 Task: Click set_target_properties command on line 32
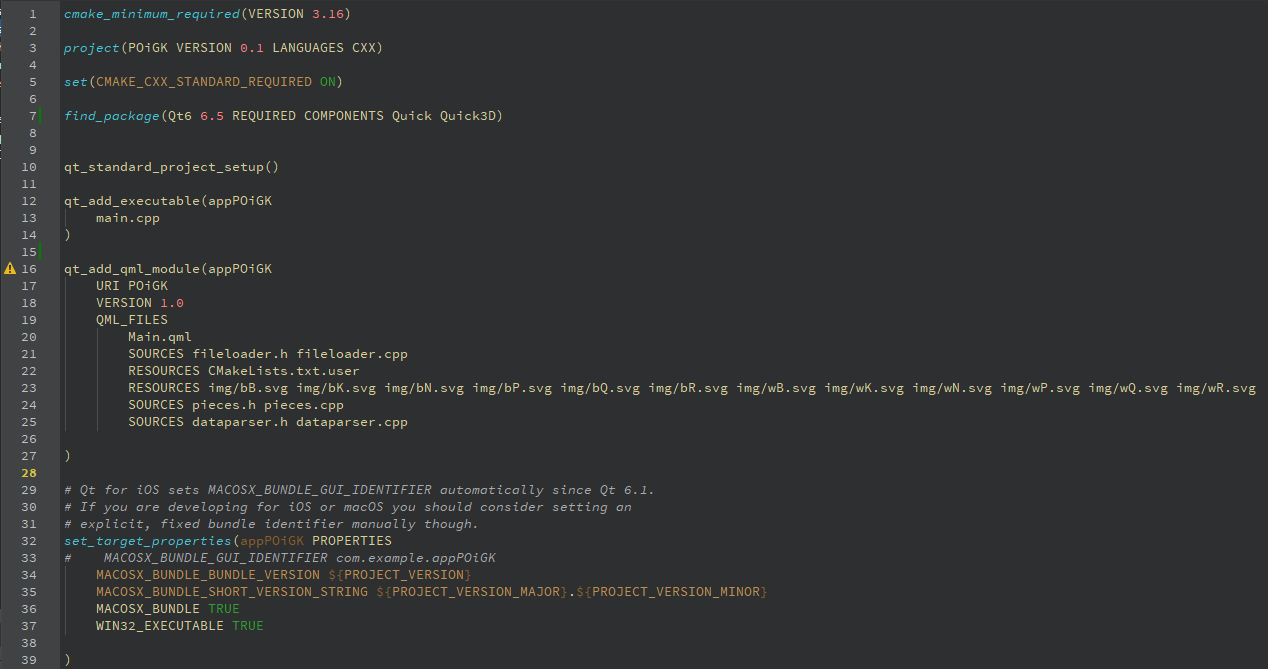[147, 541]
